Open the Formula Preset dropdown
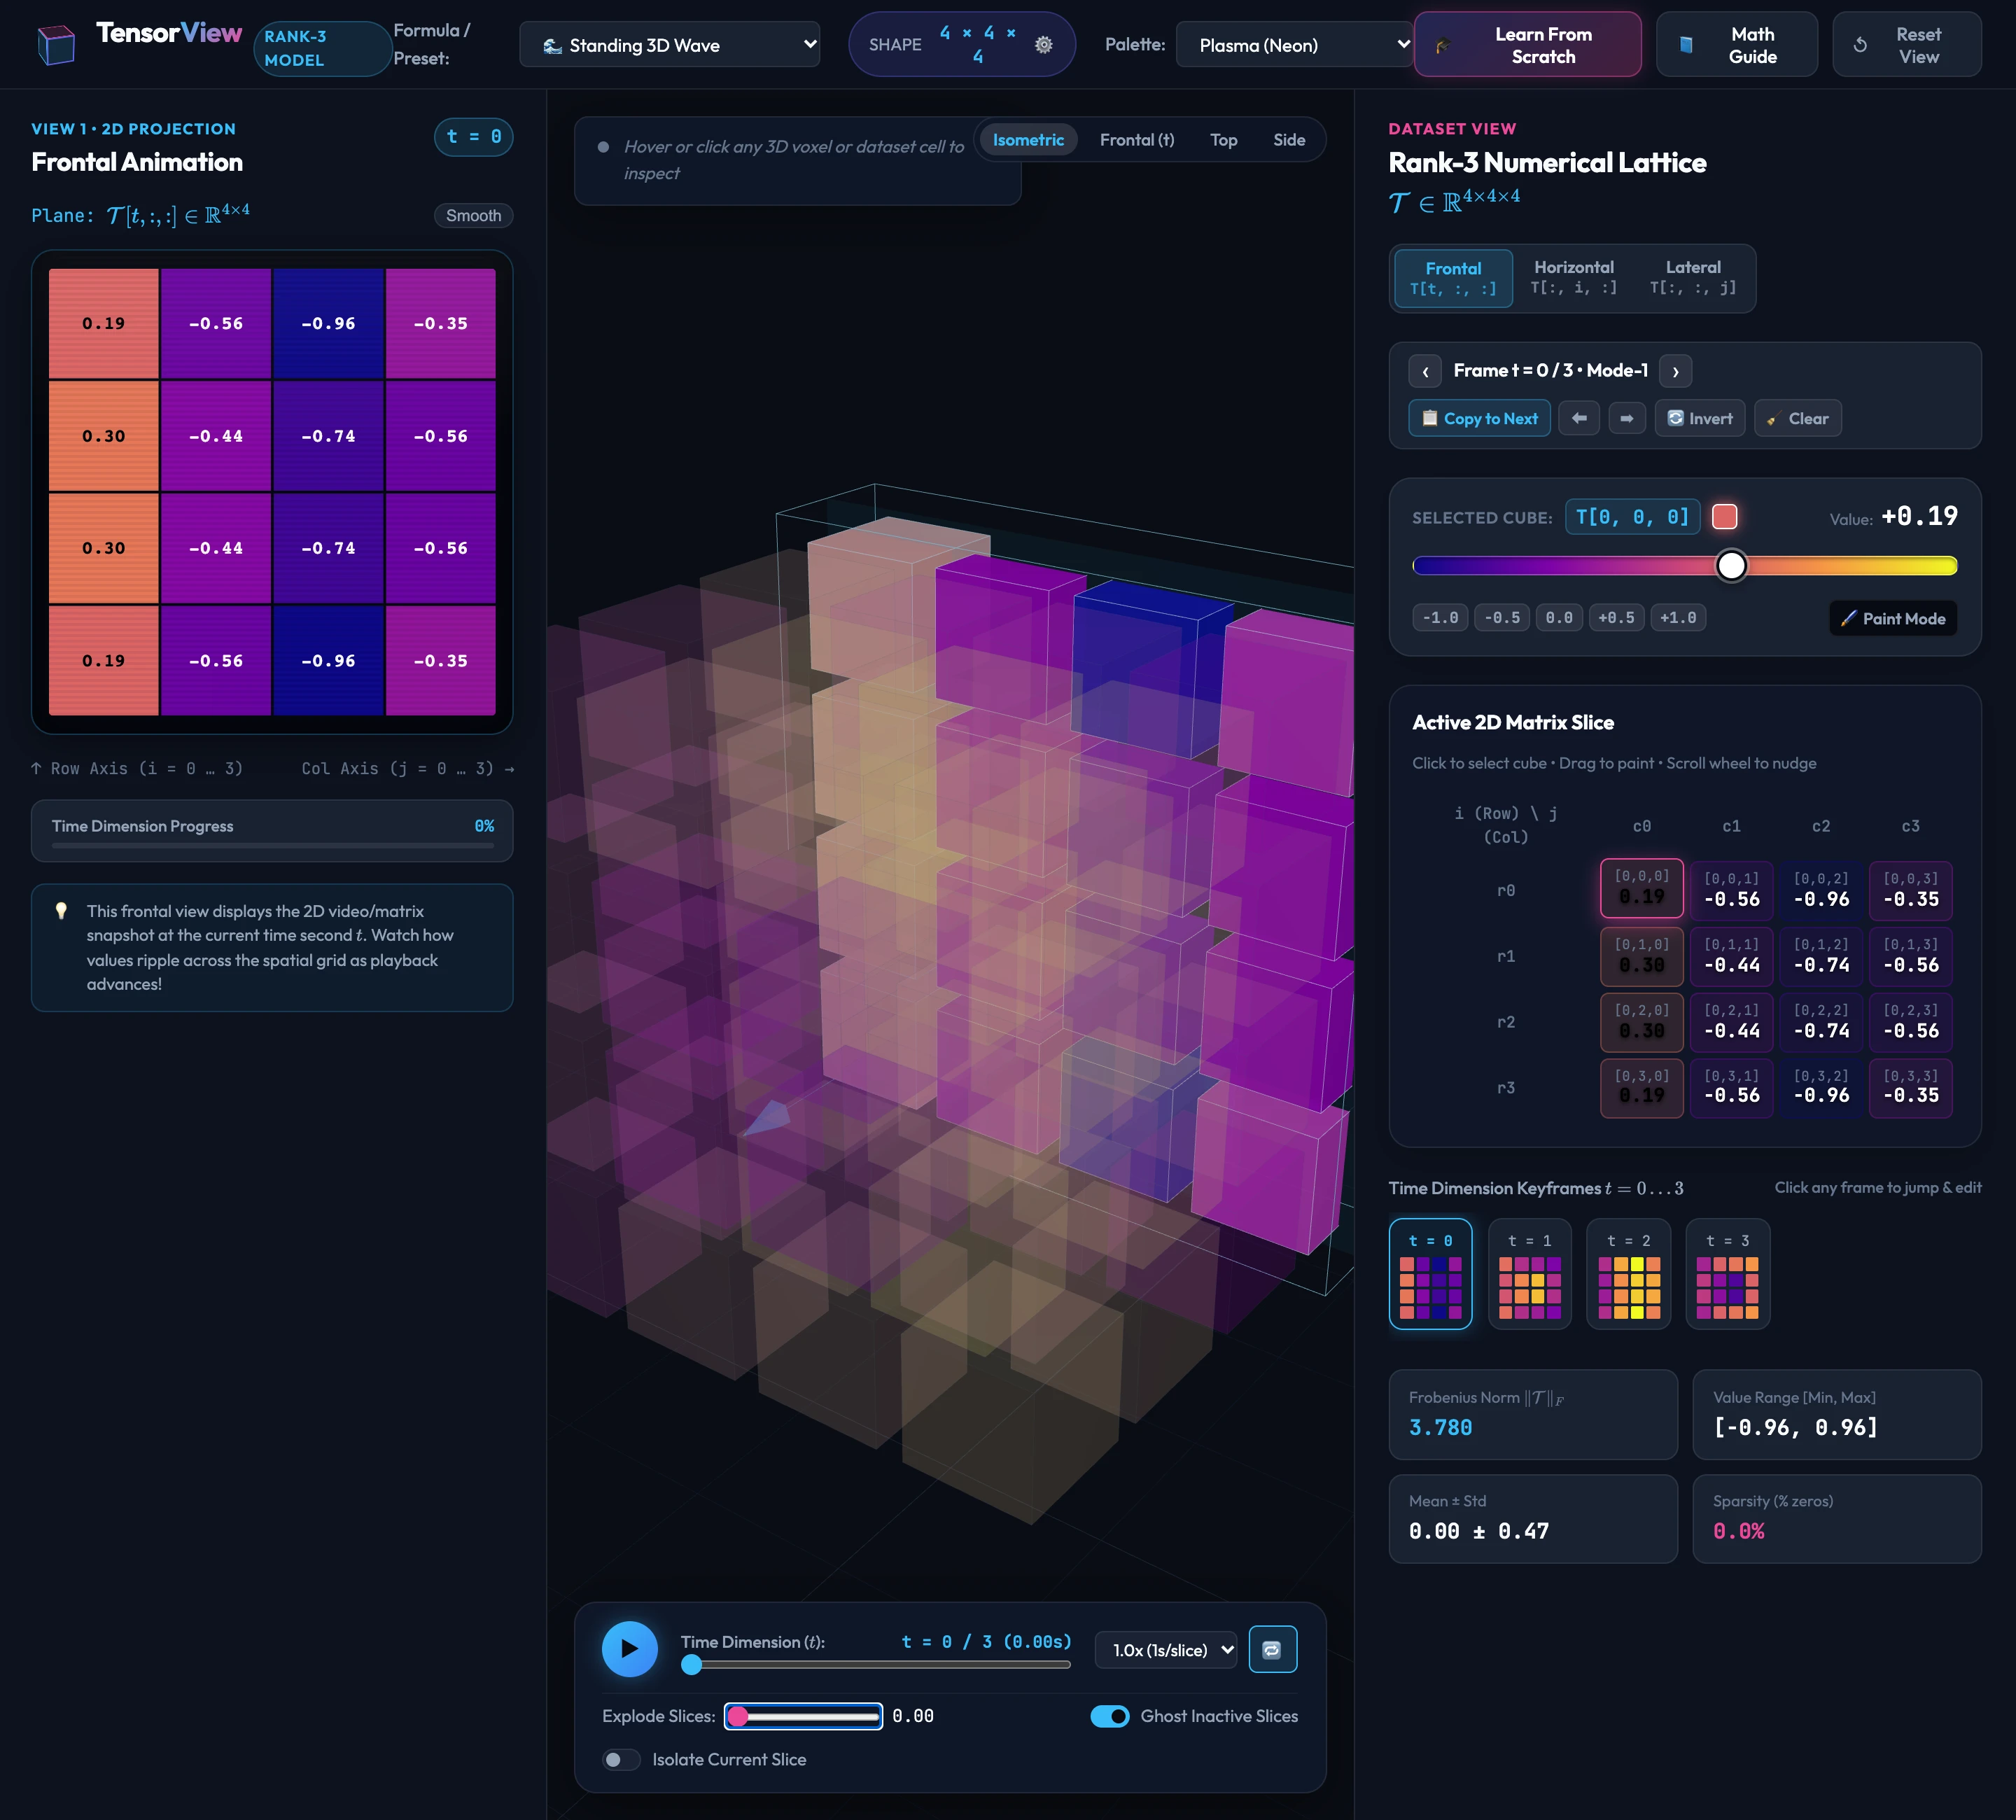This screenshot has width=2016, height=1820. click(x=670, y=45)
